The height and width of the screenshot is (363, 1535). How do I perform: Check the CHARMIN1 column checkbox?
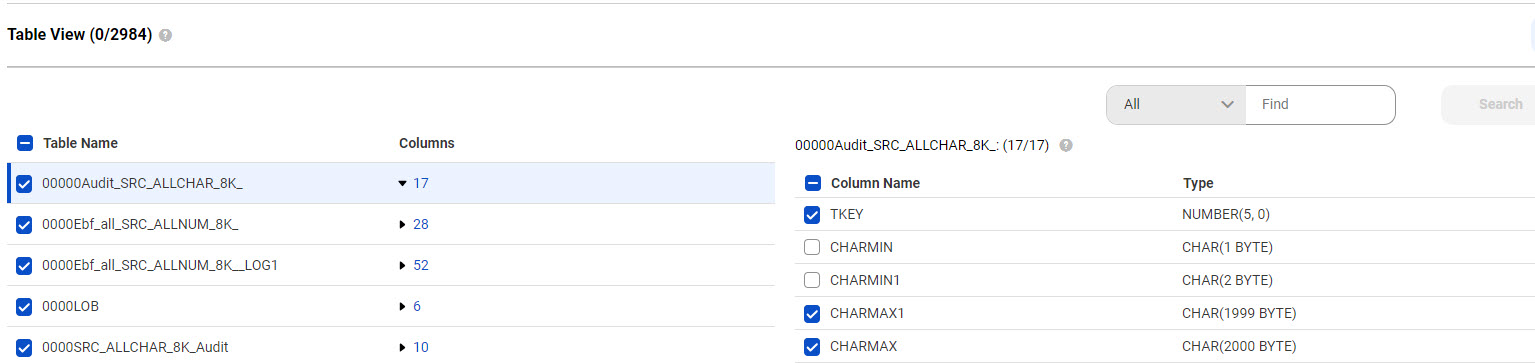pos(812,280)
